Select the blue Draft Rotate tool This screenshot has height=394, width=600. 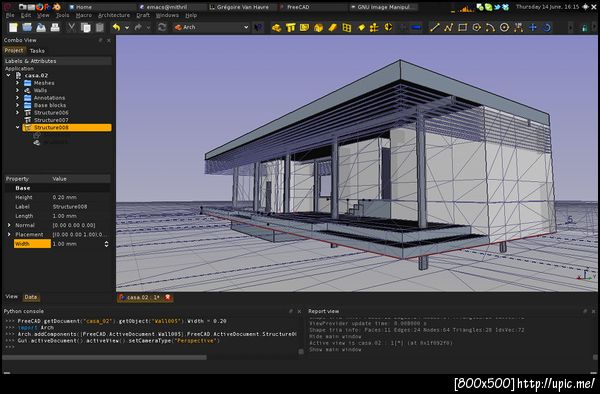[547, 28]
